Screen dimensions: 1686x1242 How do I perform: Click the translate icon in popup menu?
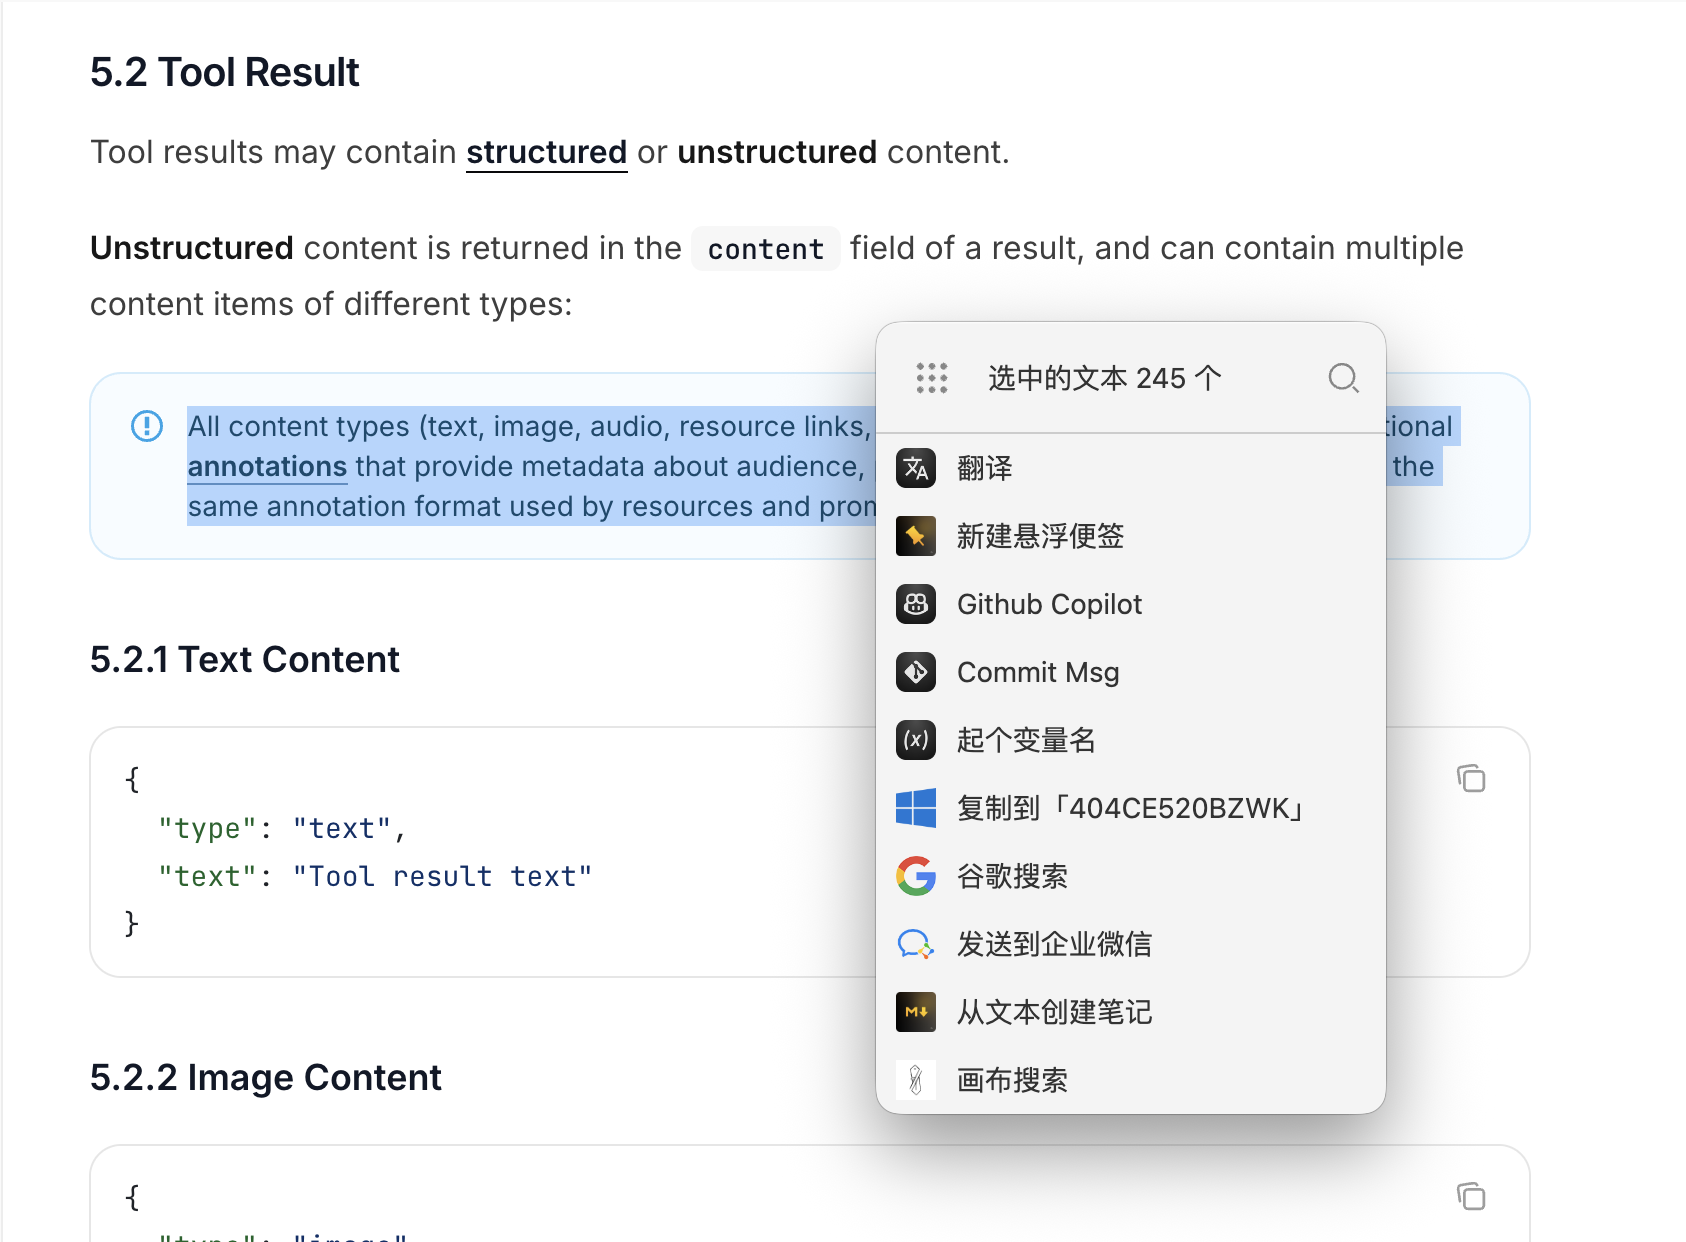point(916,468)
